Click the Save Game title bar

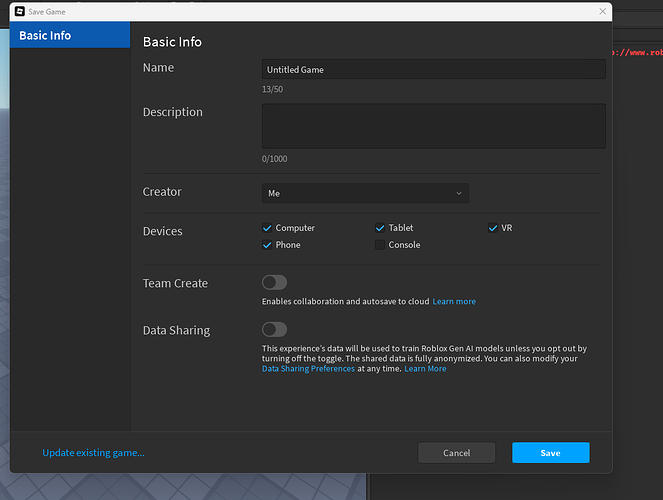pos(300,11)
